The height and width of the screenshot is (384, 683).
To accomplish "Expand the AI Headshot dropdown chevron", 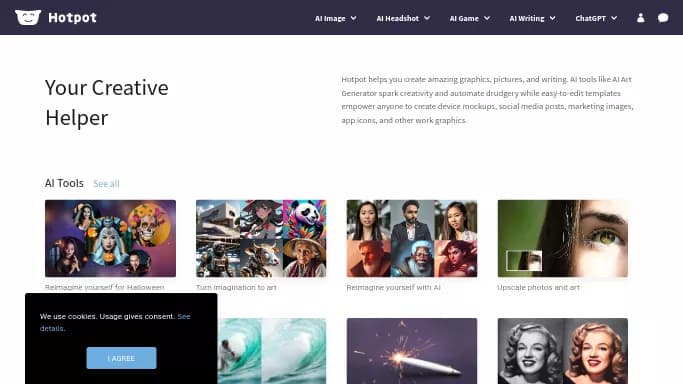I will tap(427, 18).
